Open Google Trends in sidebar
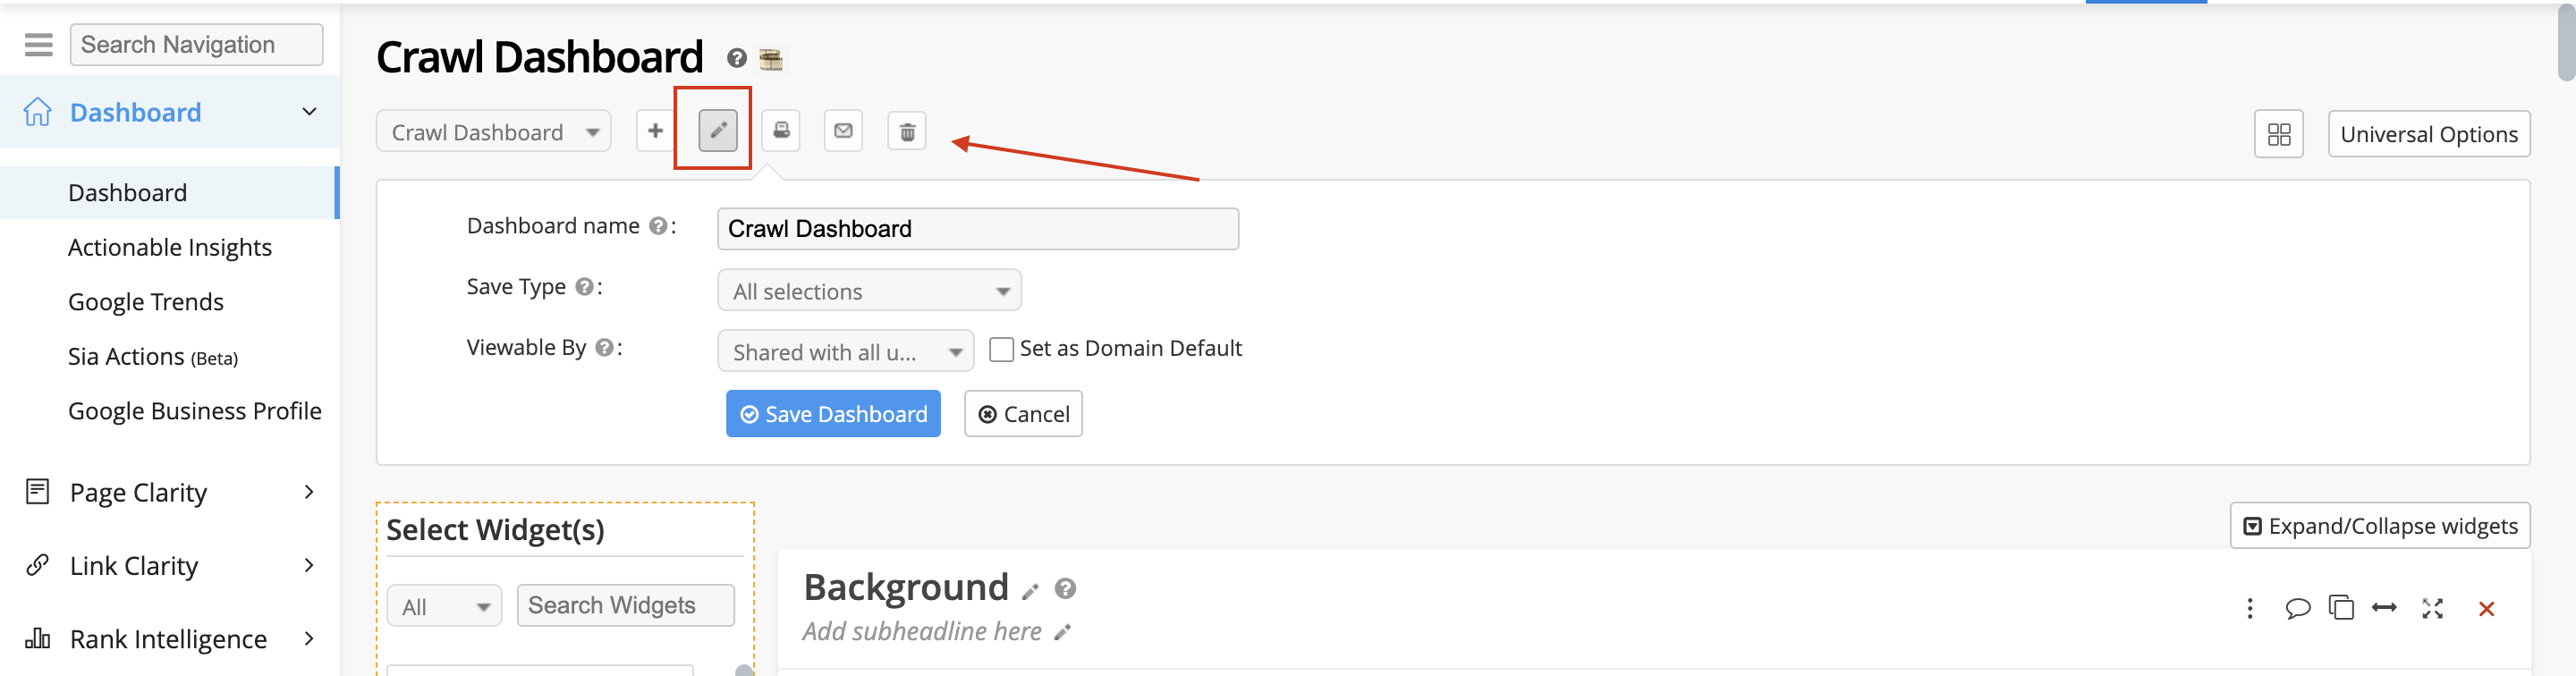The height and width of the screenshot is (676, 2576). [x=146, y=302]
